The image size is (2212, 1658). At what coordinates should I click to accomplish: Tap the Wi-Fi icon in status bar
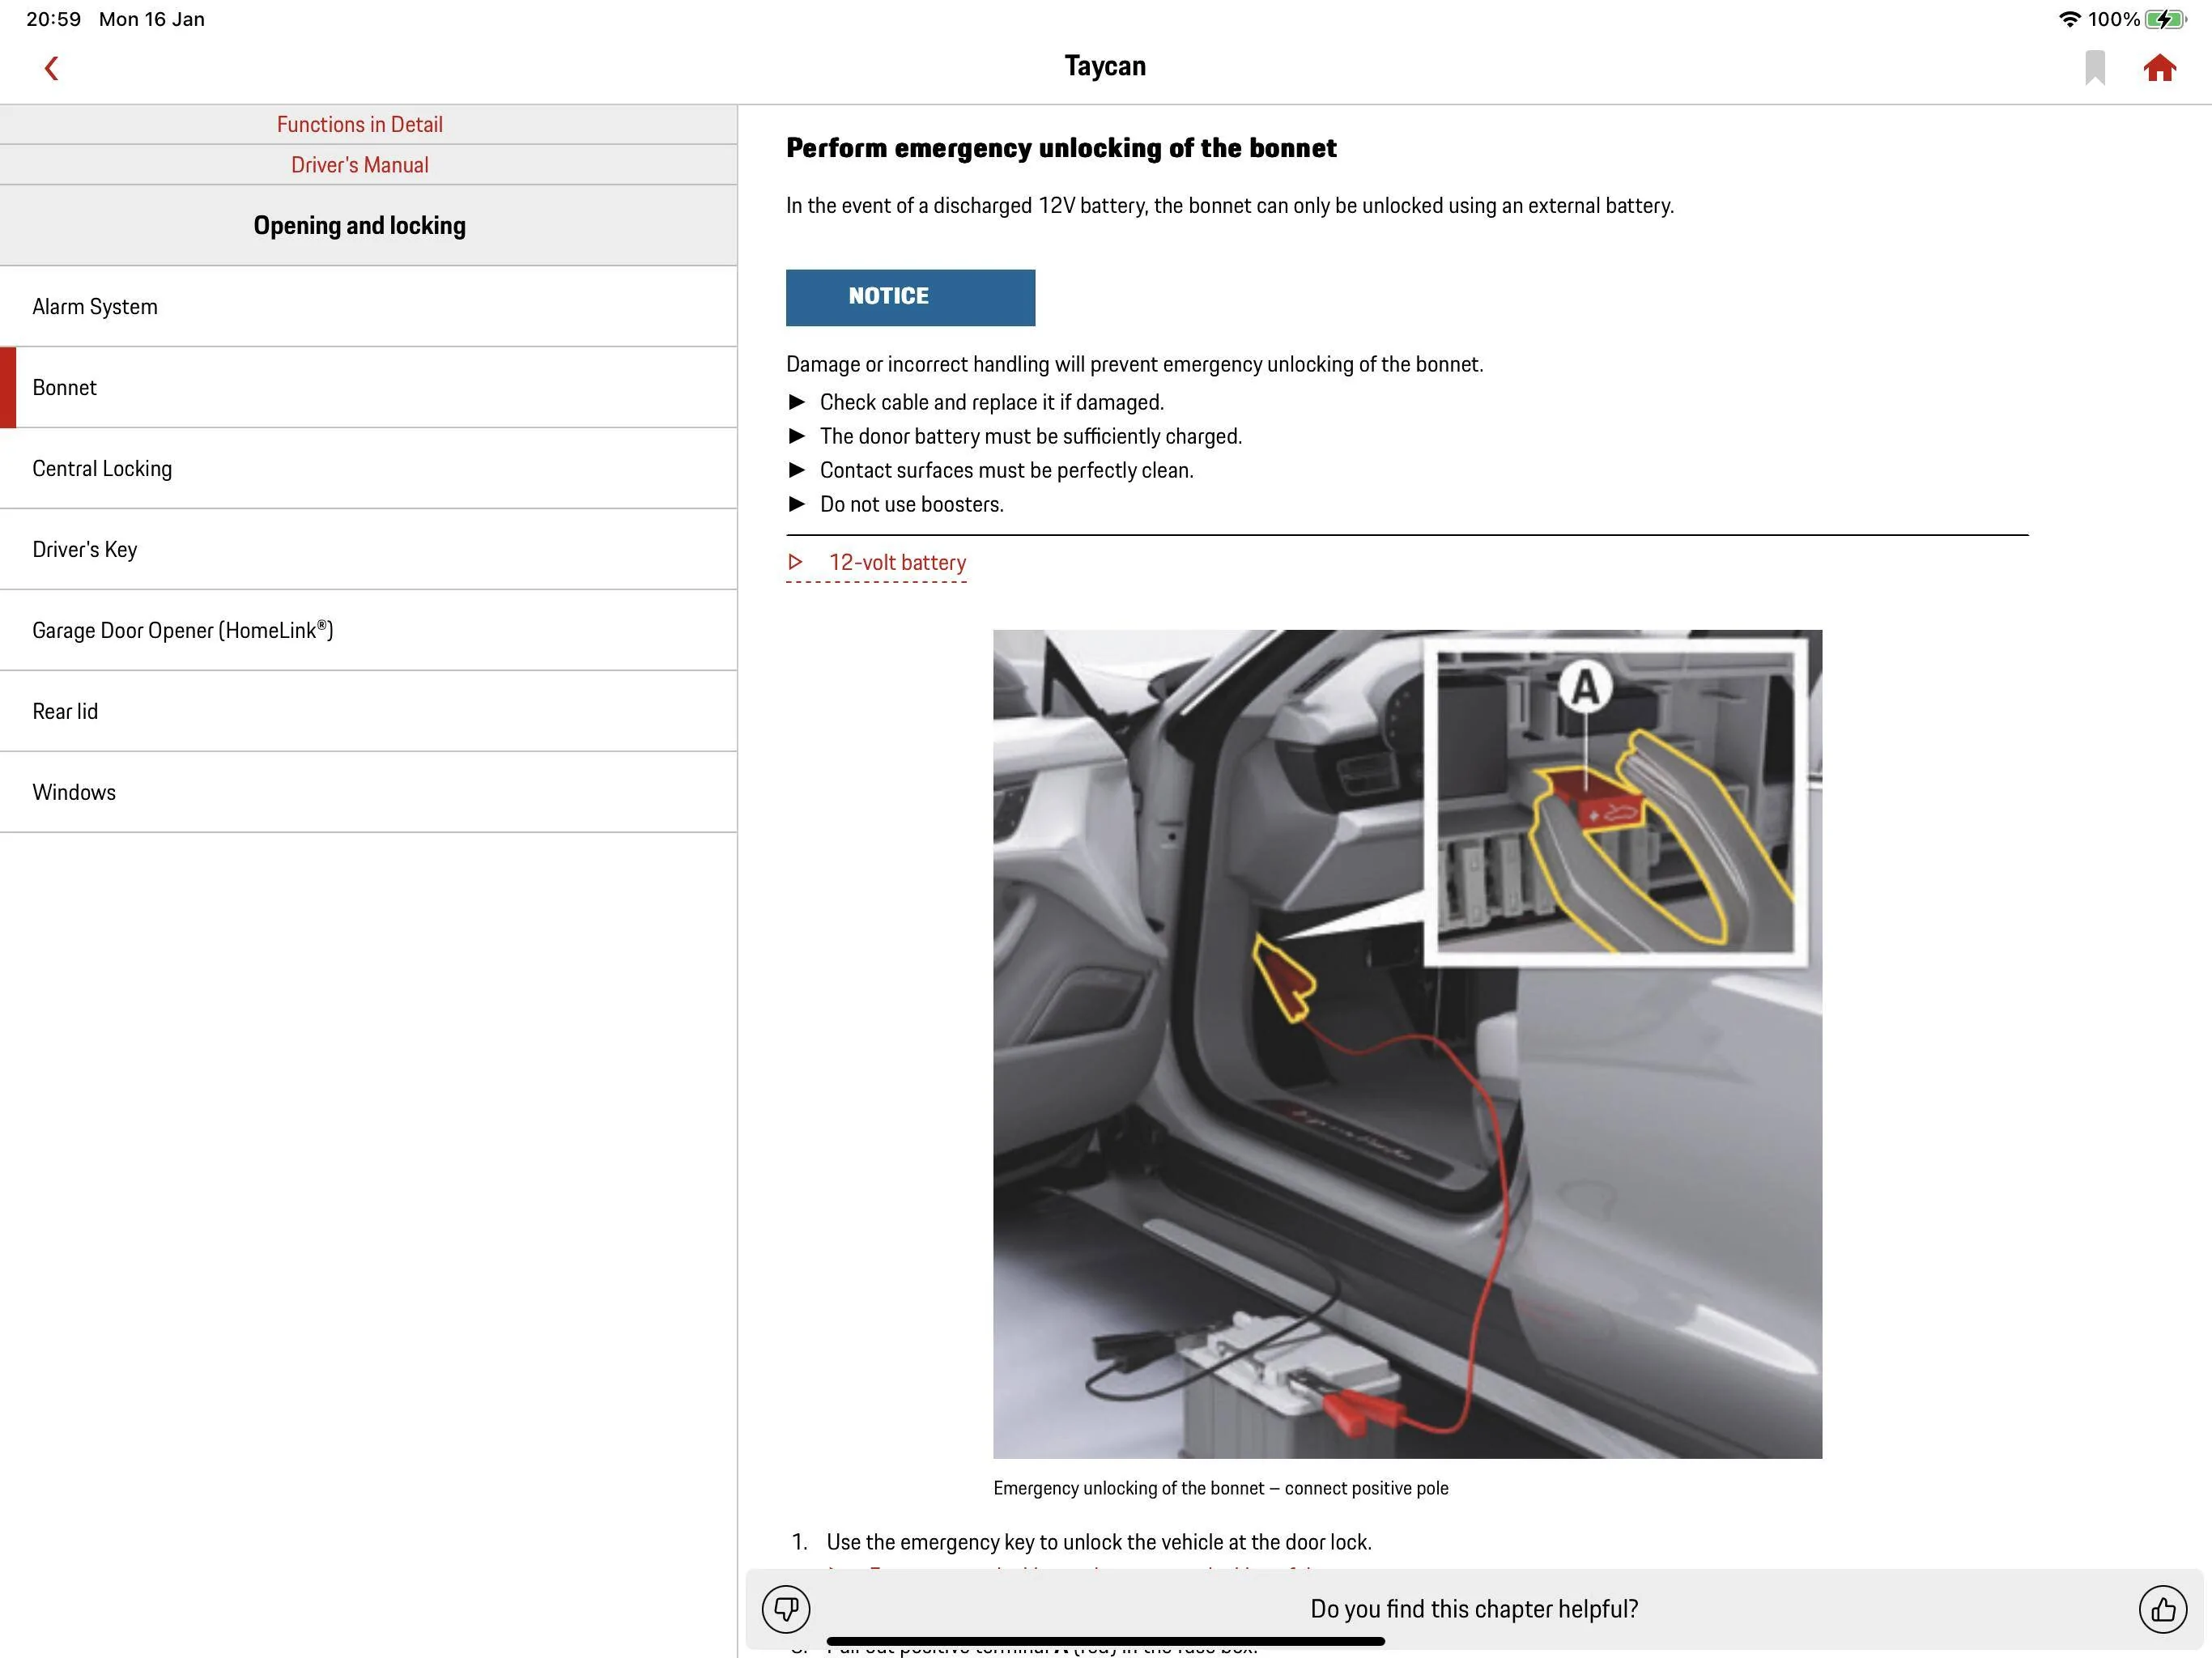click(2069, 19)
